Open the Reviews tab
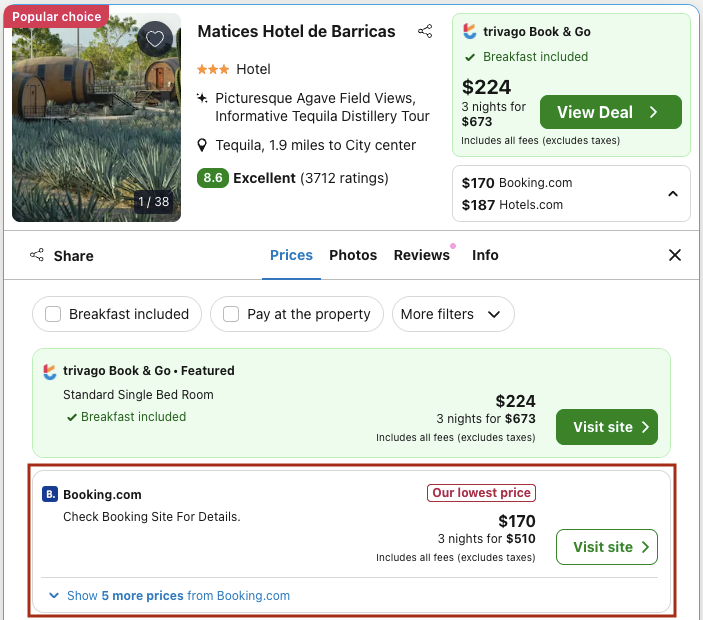Screen dimensions: 703x620 (x=421, y=255)
